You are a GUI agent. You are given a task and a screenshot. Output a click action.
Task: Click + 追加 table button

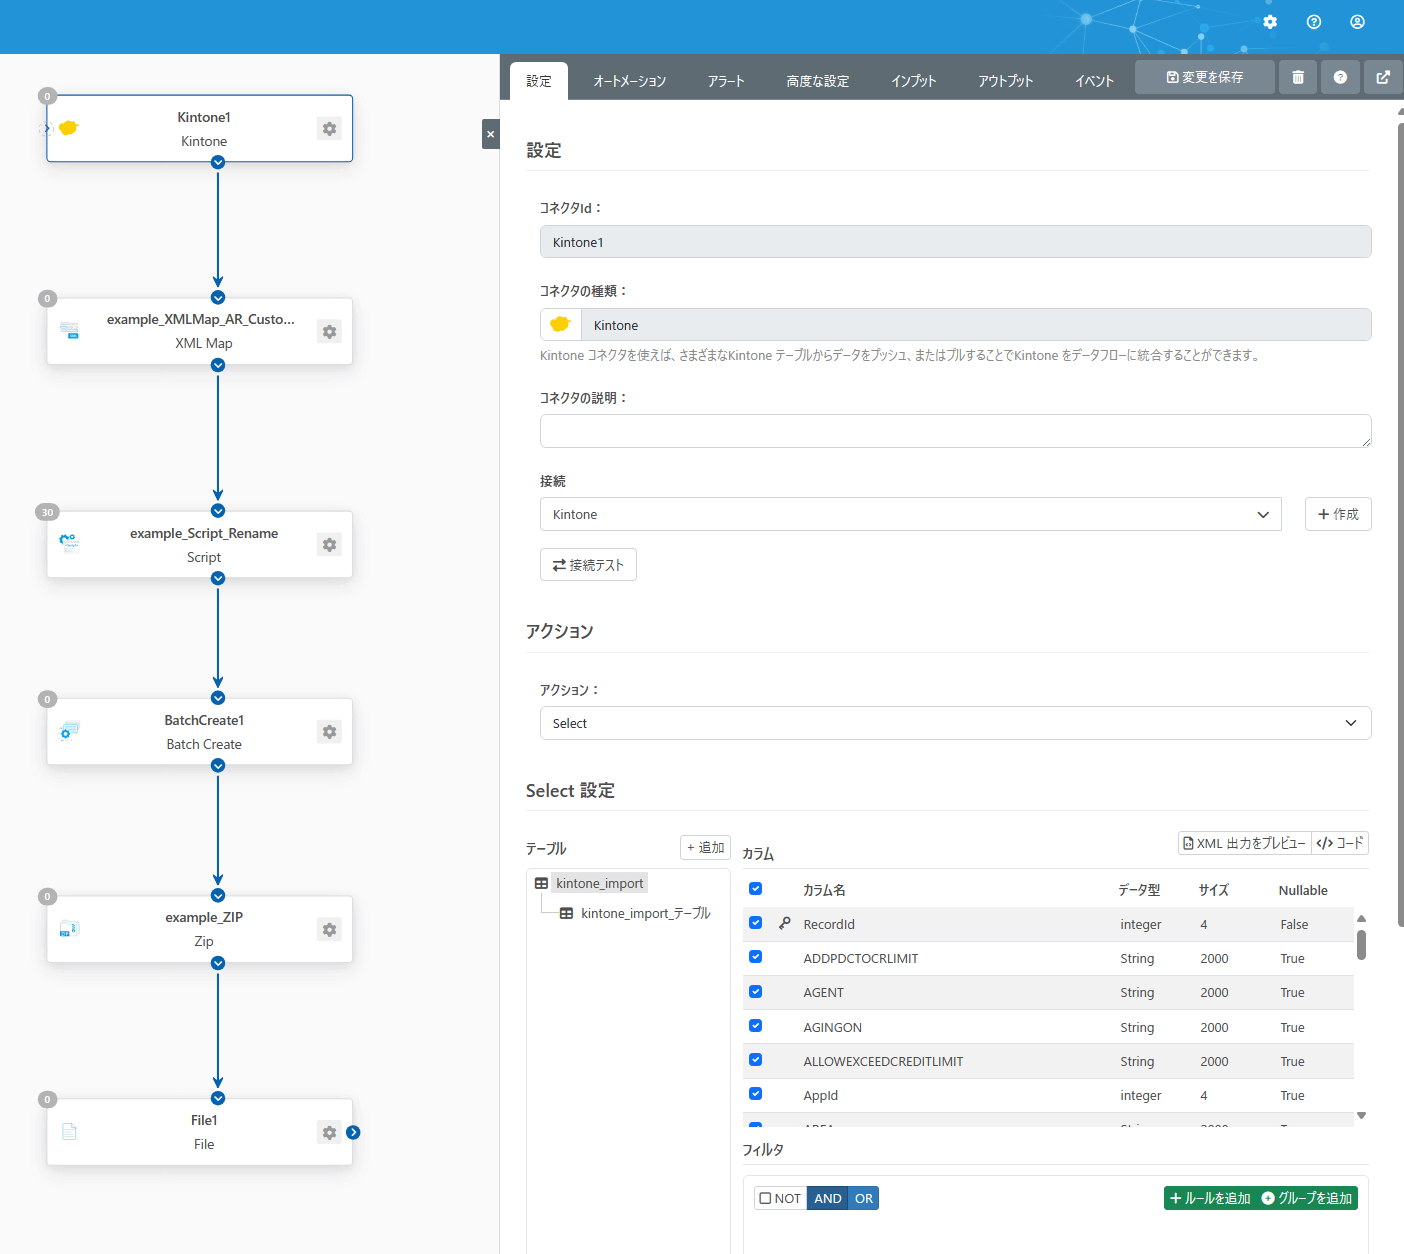point(705,847)
